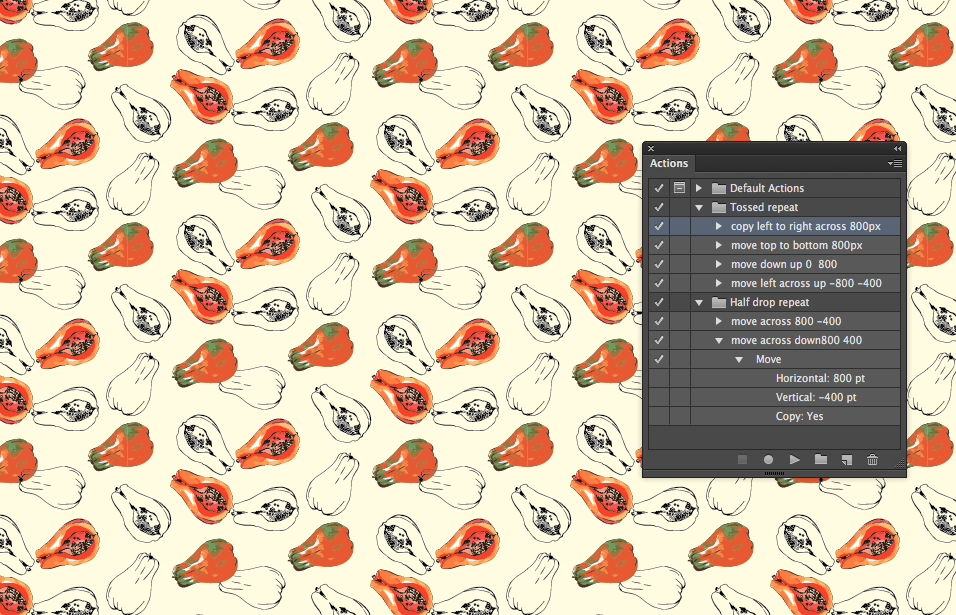Toggle checkmark for move top to bottom action

658,245
